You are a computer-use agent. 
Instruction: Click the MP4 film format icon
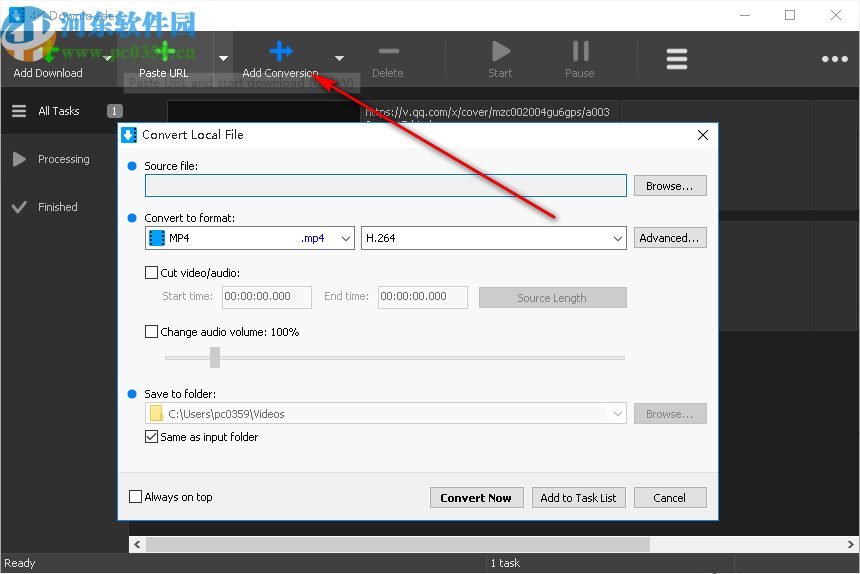[157, 238]
